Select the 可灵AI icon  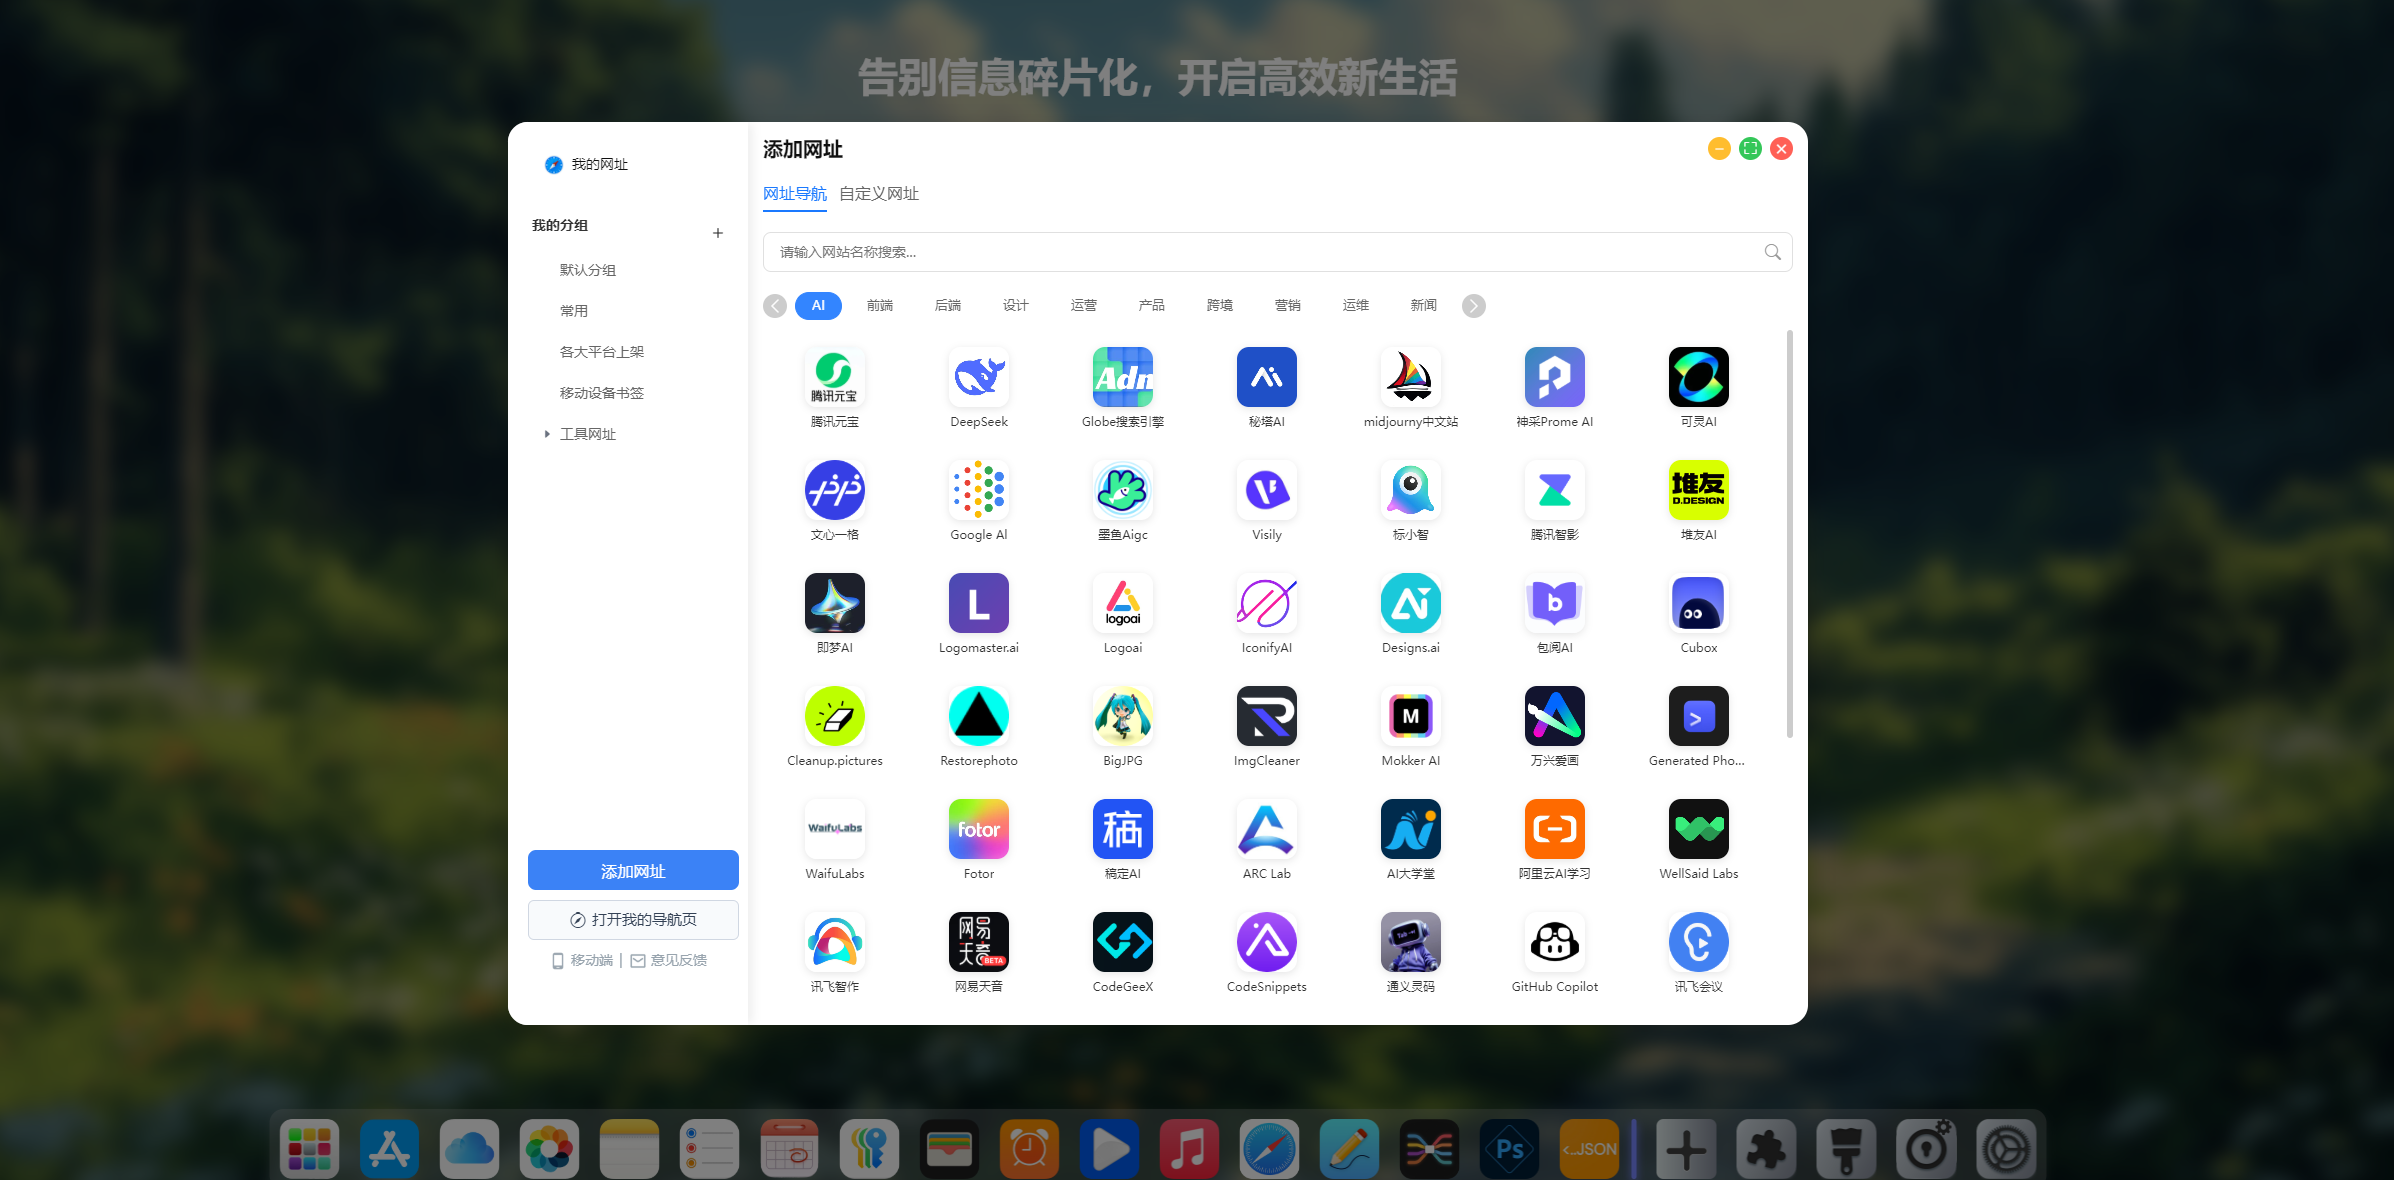[x=1698, y=377]
